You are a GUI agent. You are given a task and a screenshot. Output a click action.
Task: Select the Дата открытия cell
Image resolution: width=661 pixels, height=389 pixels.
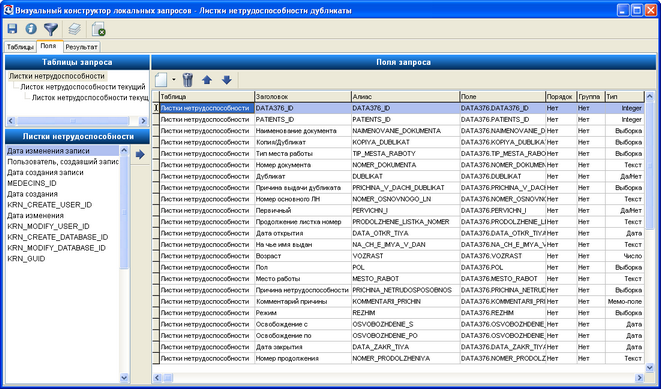click(303, 233)
